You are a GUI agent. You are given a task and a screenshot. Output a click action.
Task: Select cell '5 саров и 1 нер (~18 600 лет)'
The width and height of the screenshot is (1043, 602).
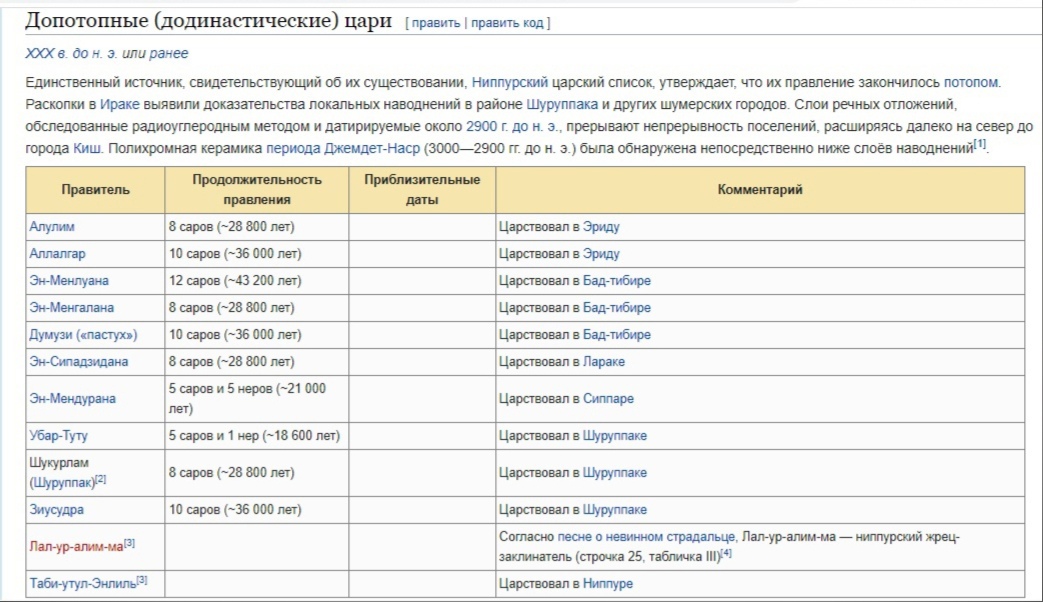coord(257,436)
